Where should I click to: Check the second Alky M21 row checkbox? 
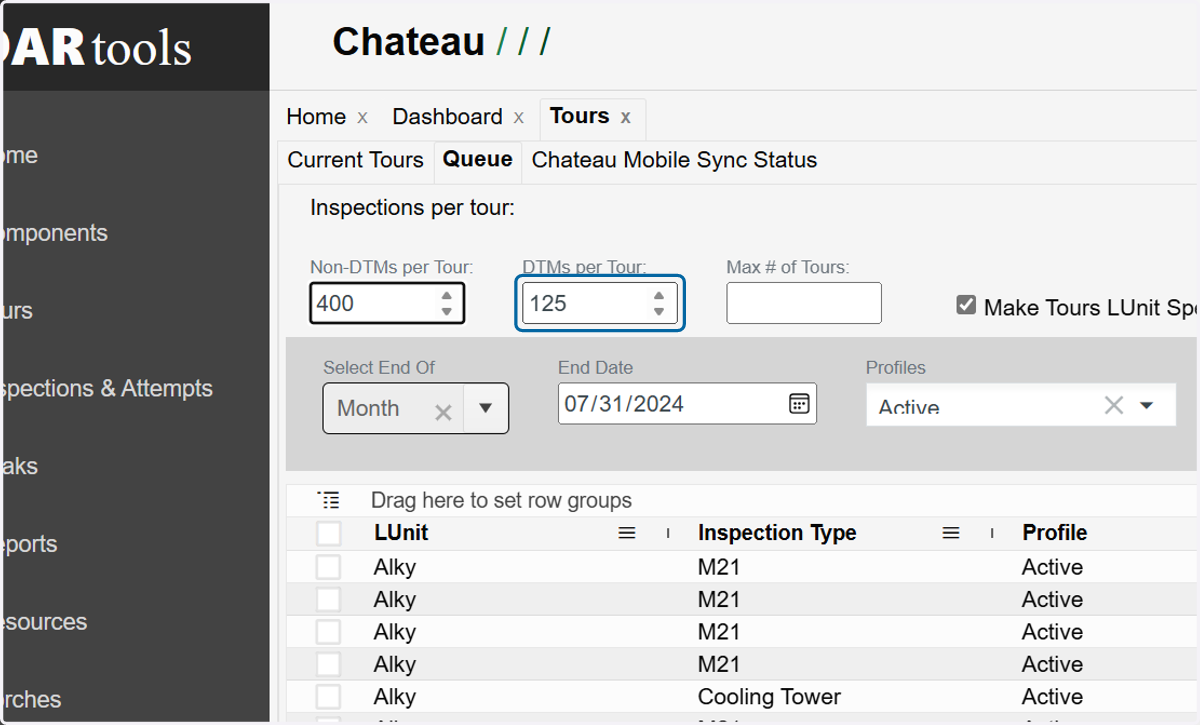328,600
